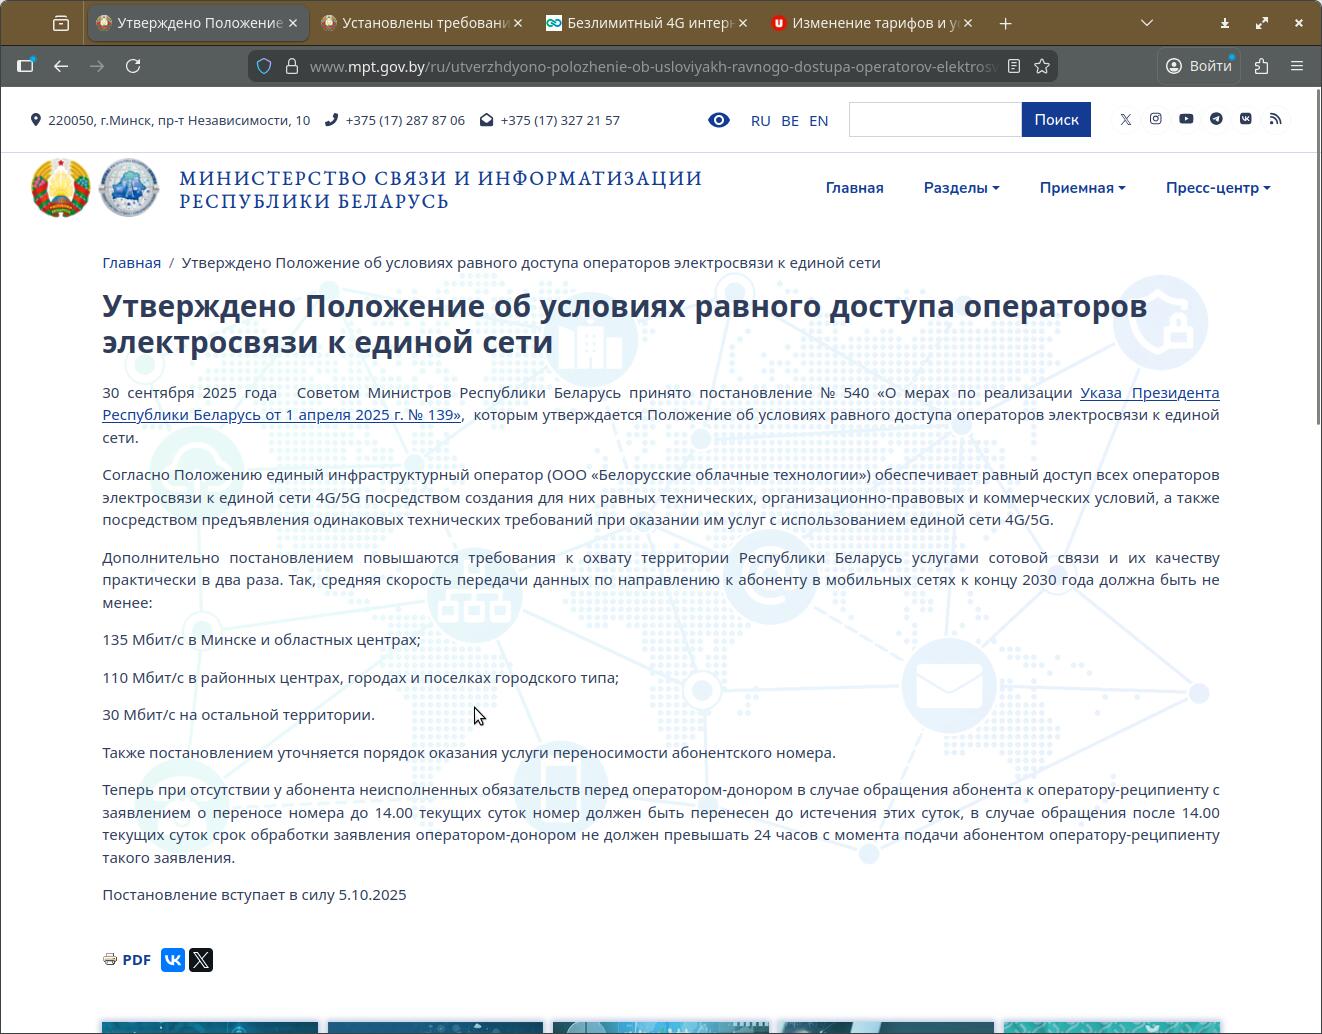
Task: Toggle the visually impaired eye mode
Action: click(719, 120)
